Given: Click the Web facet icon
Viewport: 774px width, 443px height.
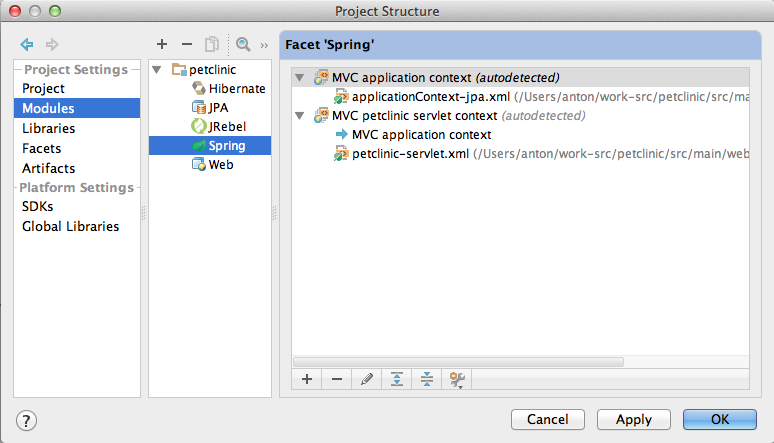Looking at the screenshot, I should (x=199, y=164).
